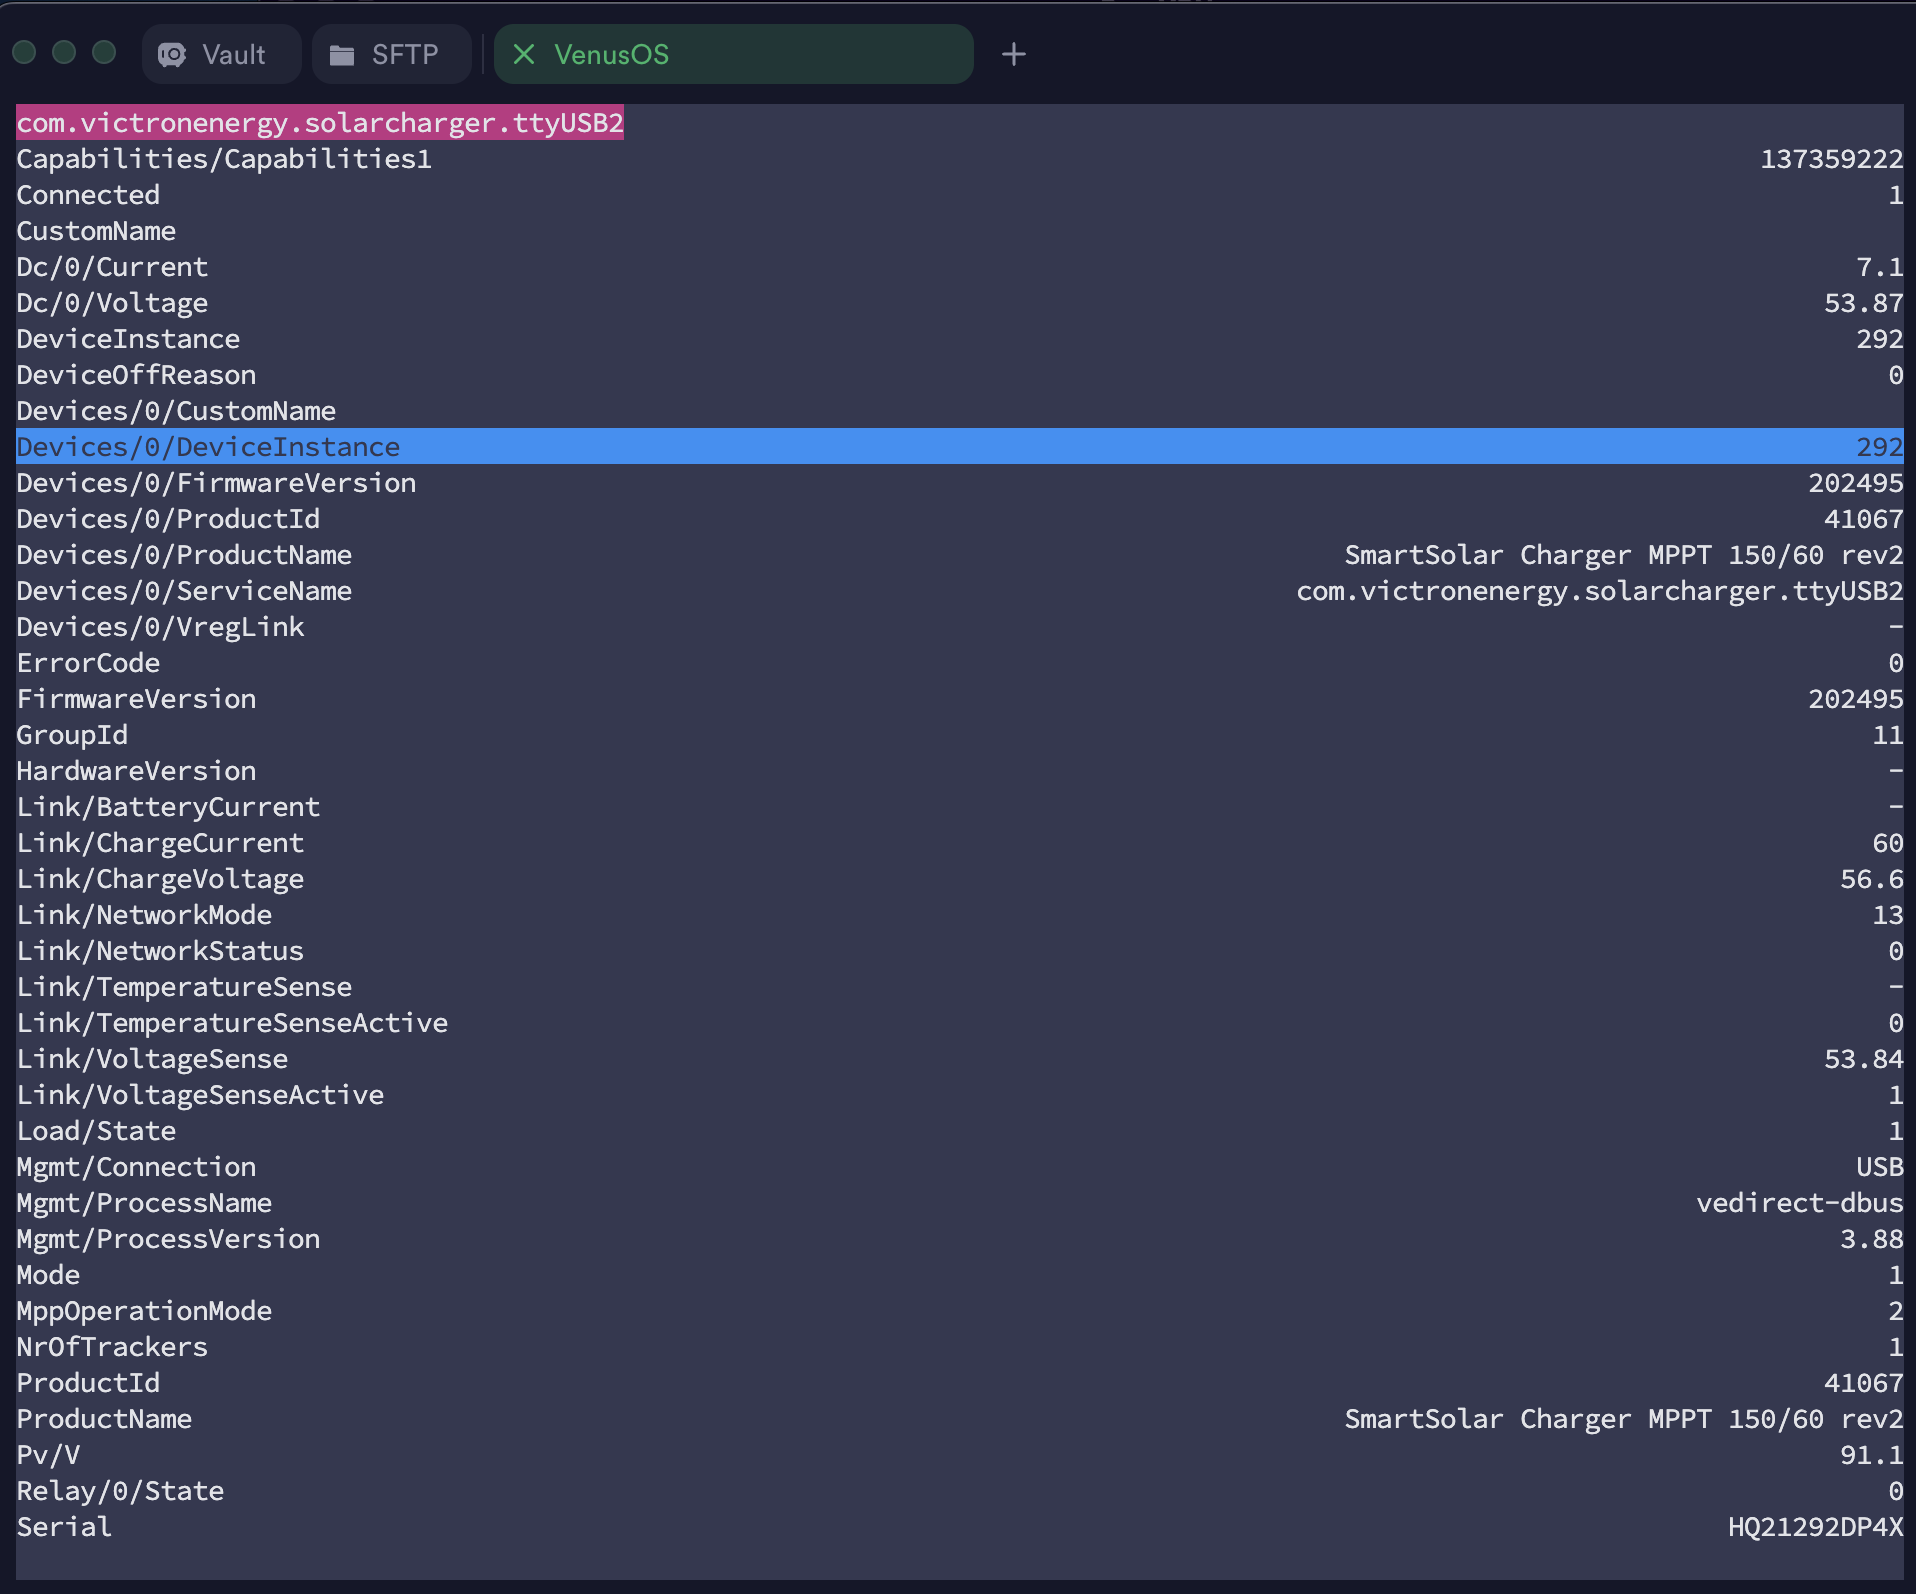Select the Devices/0/DeviceInstance row

point(208,447)
